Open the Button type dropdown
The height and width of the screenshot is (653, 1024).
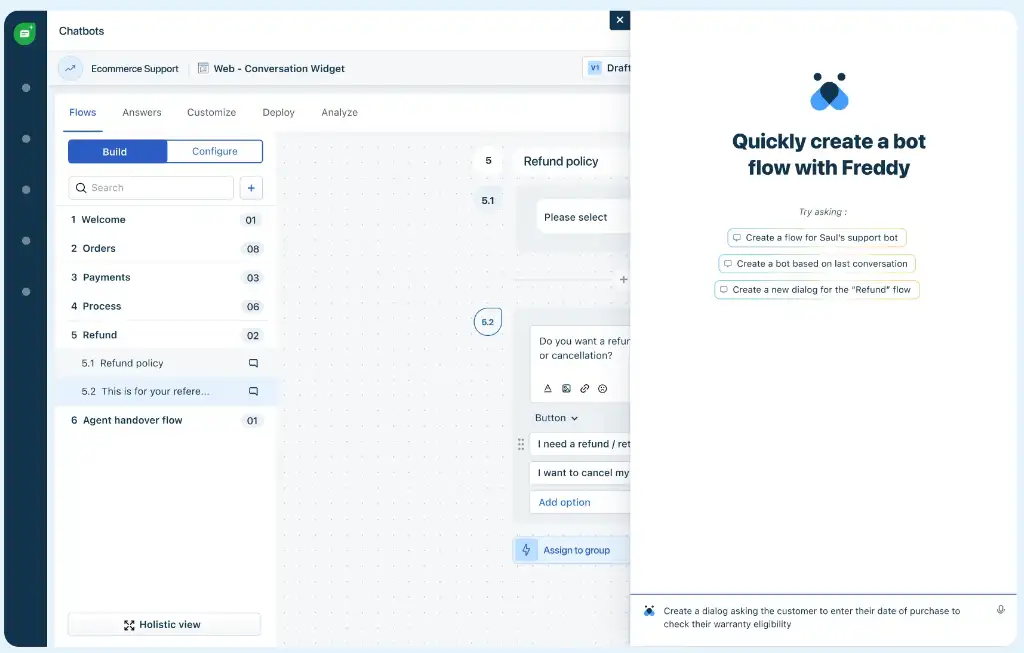click(x=556, y=417)
